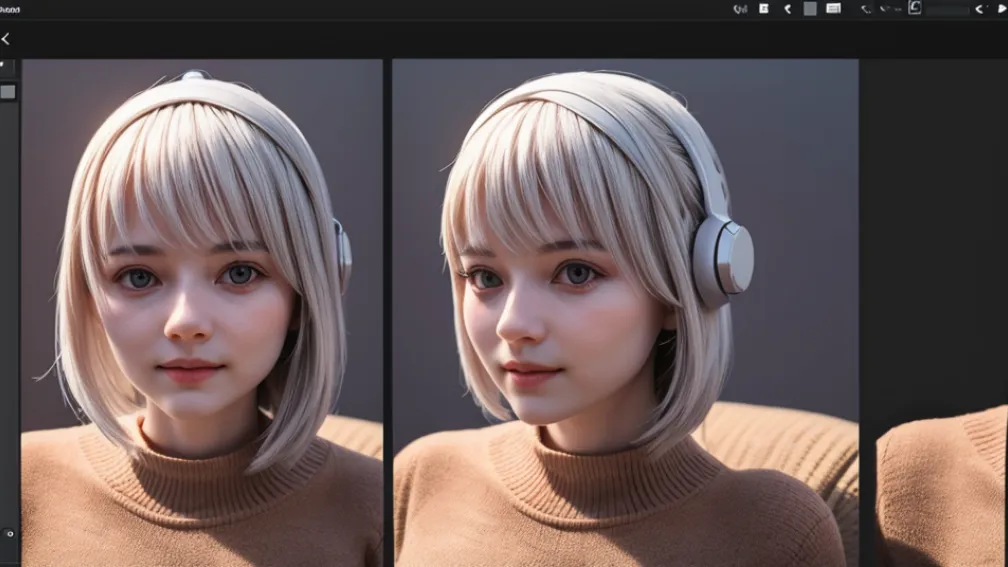Click the dark input field in the top toolbar
Image resolution: width=1008 pixels, height=567 pixels.
[x=947, y=10]
